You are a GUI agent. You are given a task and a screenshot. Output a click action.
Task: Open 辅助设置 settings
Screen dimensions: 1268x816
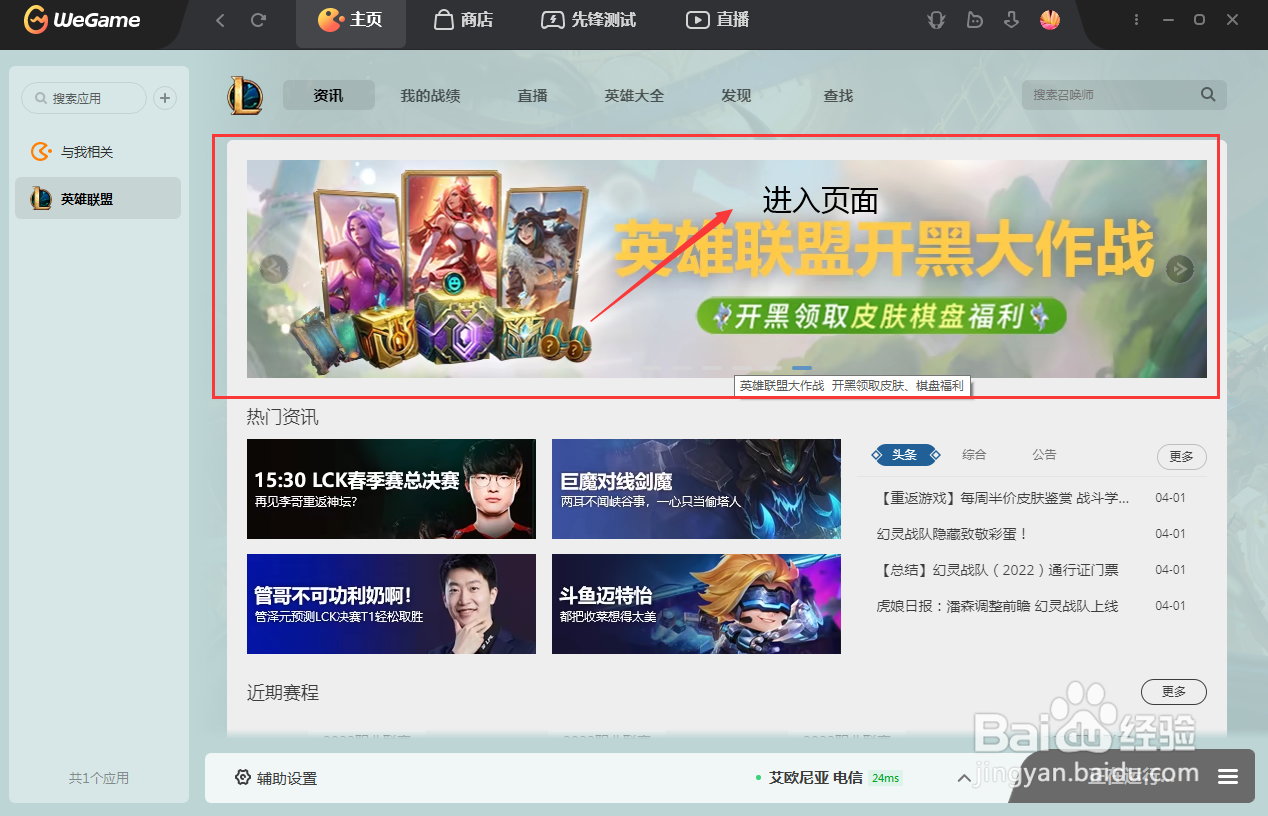point(276,778)
